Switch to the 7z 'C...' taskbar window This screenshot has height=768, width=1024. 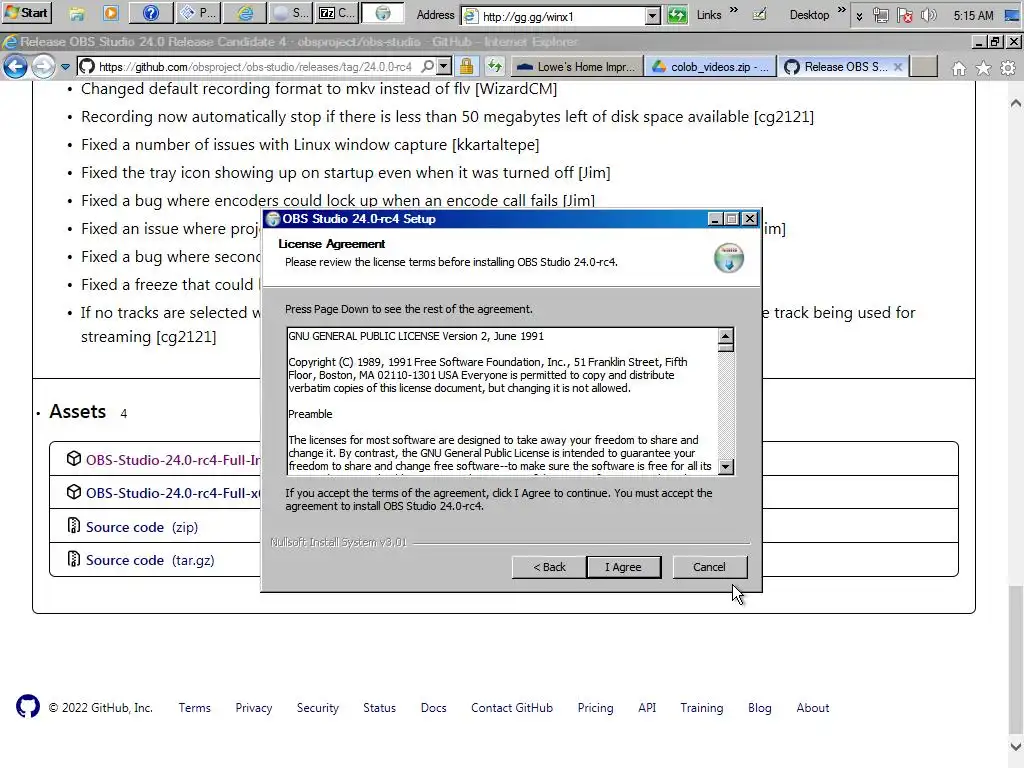click(336, 13)
